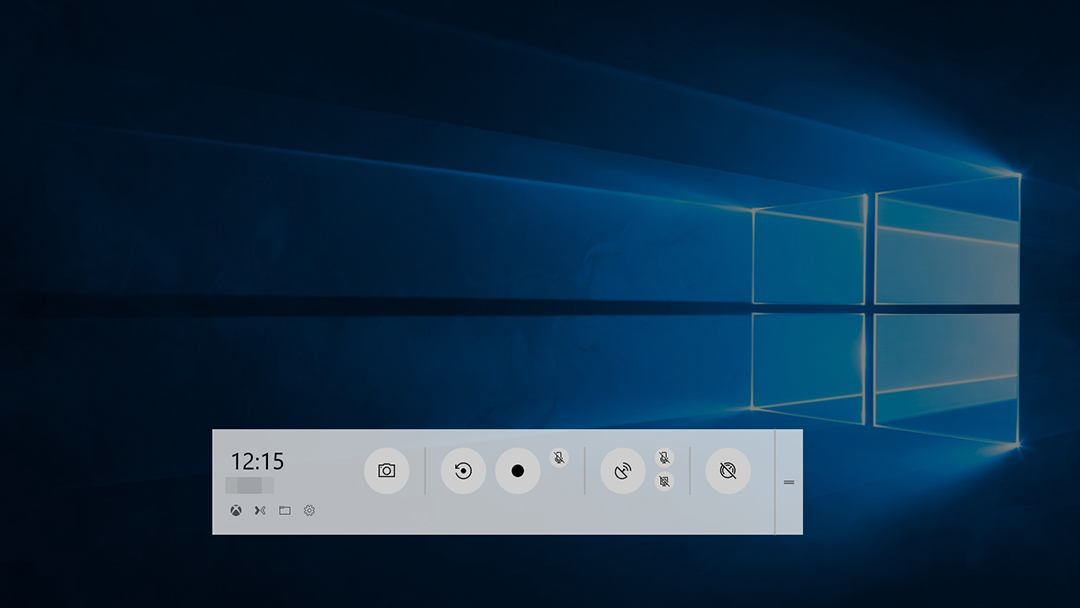Viewport: 1080px width, 608px height.
Task: Toggle broadcast microphone mute icon
Action: pos(664,458)
